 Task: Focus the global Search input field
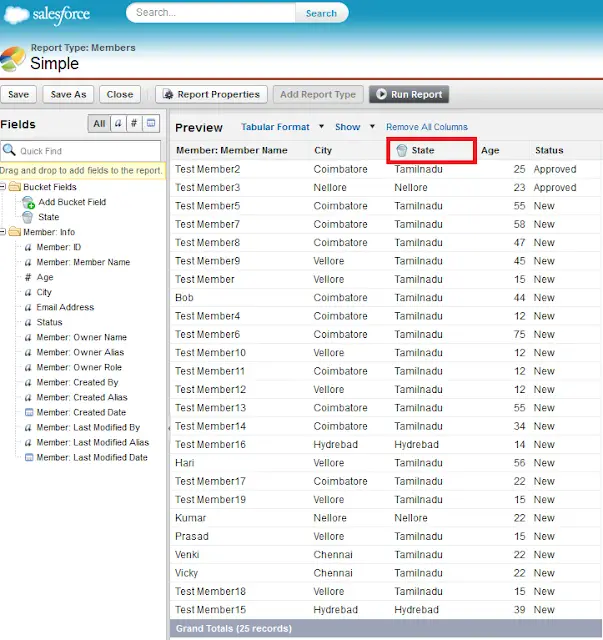tap(211, 13)
